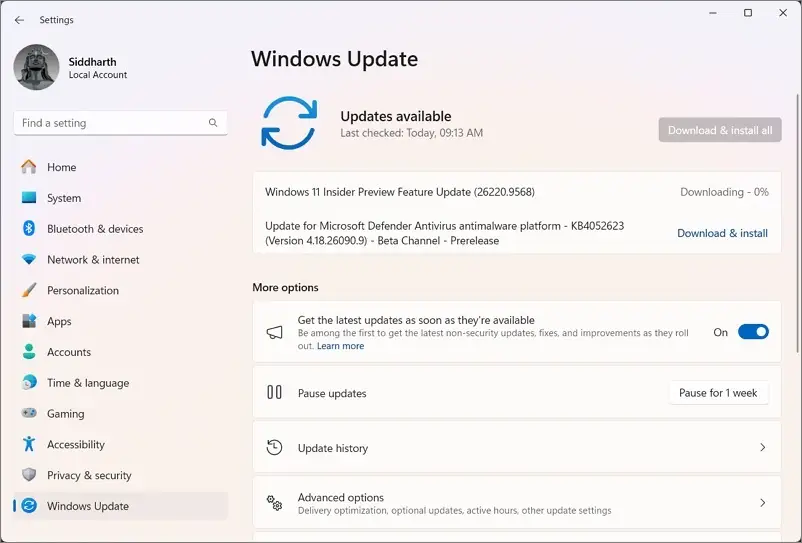Open the Home settings page
802x543 pixels.
(121, 167)
